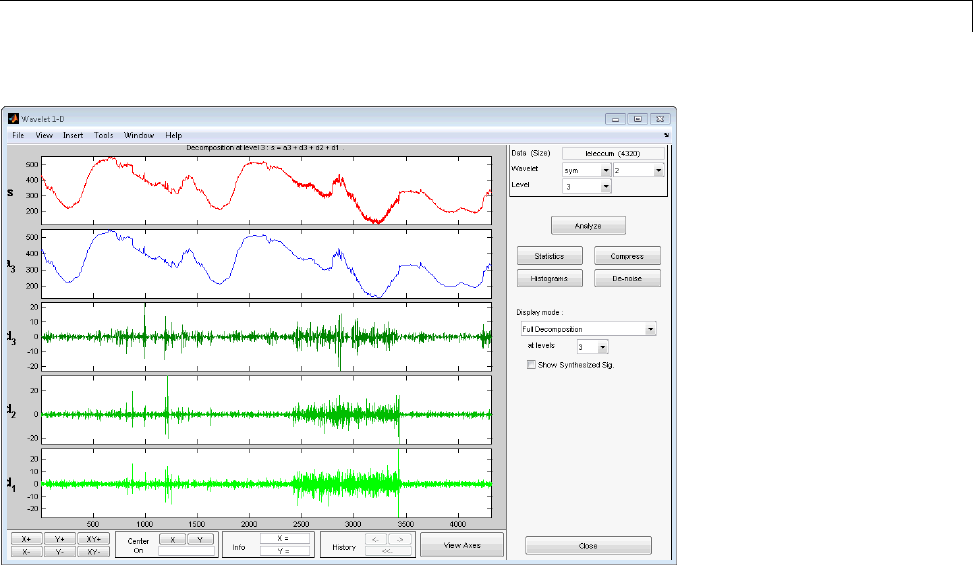Click the History forward arrow button
The height and width of the screenshot is (565, 973).
[x=400, y=539]
